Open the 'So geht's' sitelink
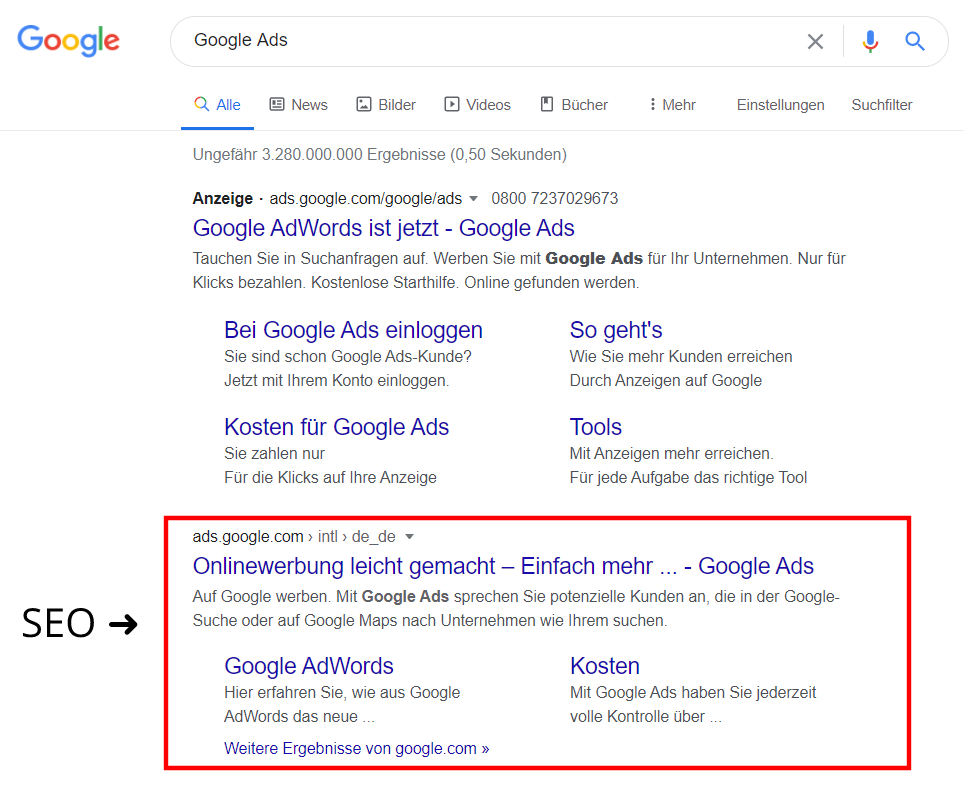The width and height of the screenshot is (964, 789). click(616, 330)
